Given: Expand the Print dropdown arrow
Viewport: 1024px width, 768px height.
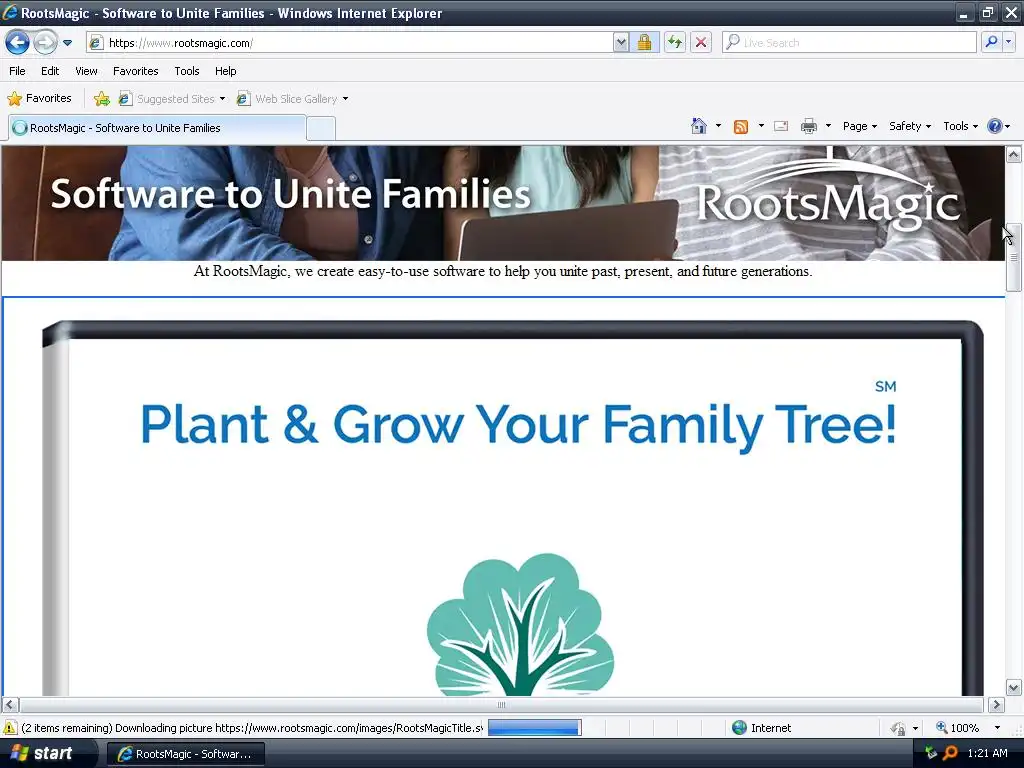Looking at the screenshot, I should 828,126.
